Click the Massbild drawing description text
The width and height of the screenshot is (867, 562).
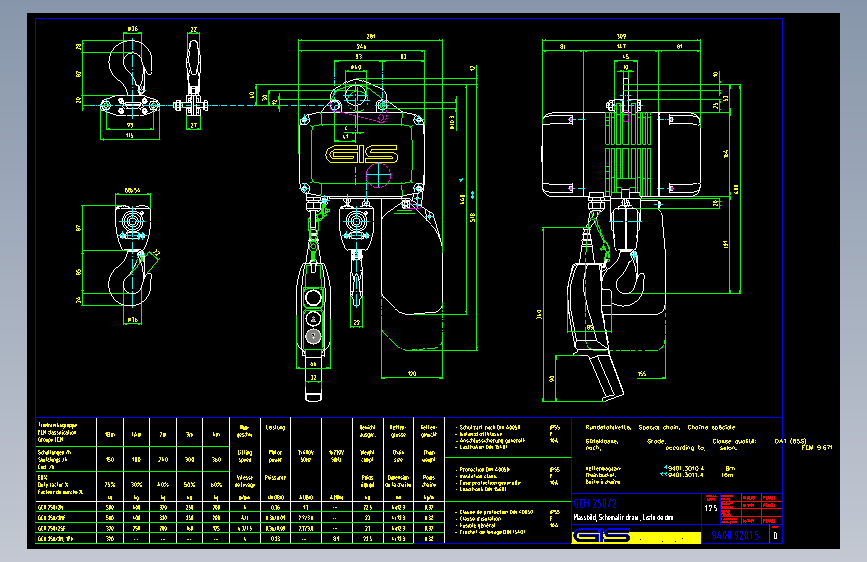[x=623, y=518]
